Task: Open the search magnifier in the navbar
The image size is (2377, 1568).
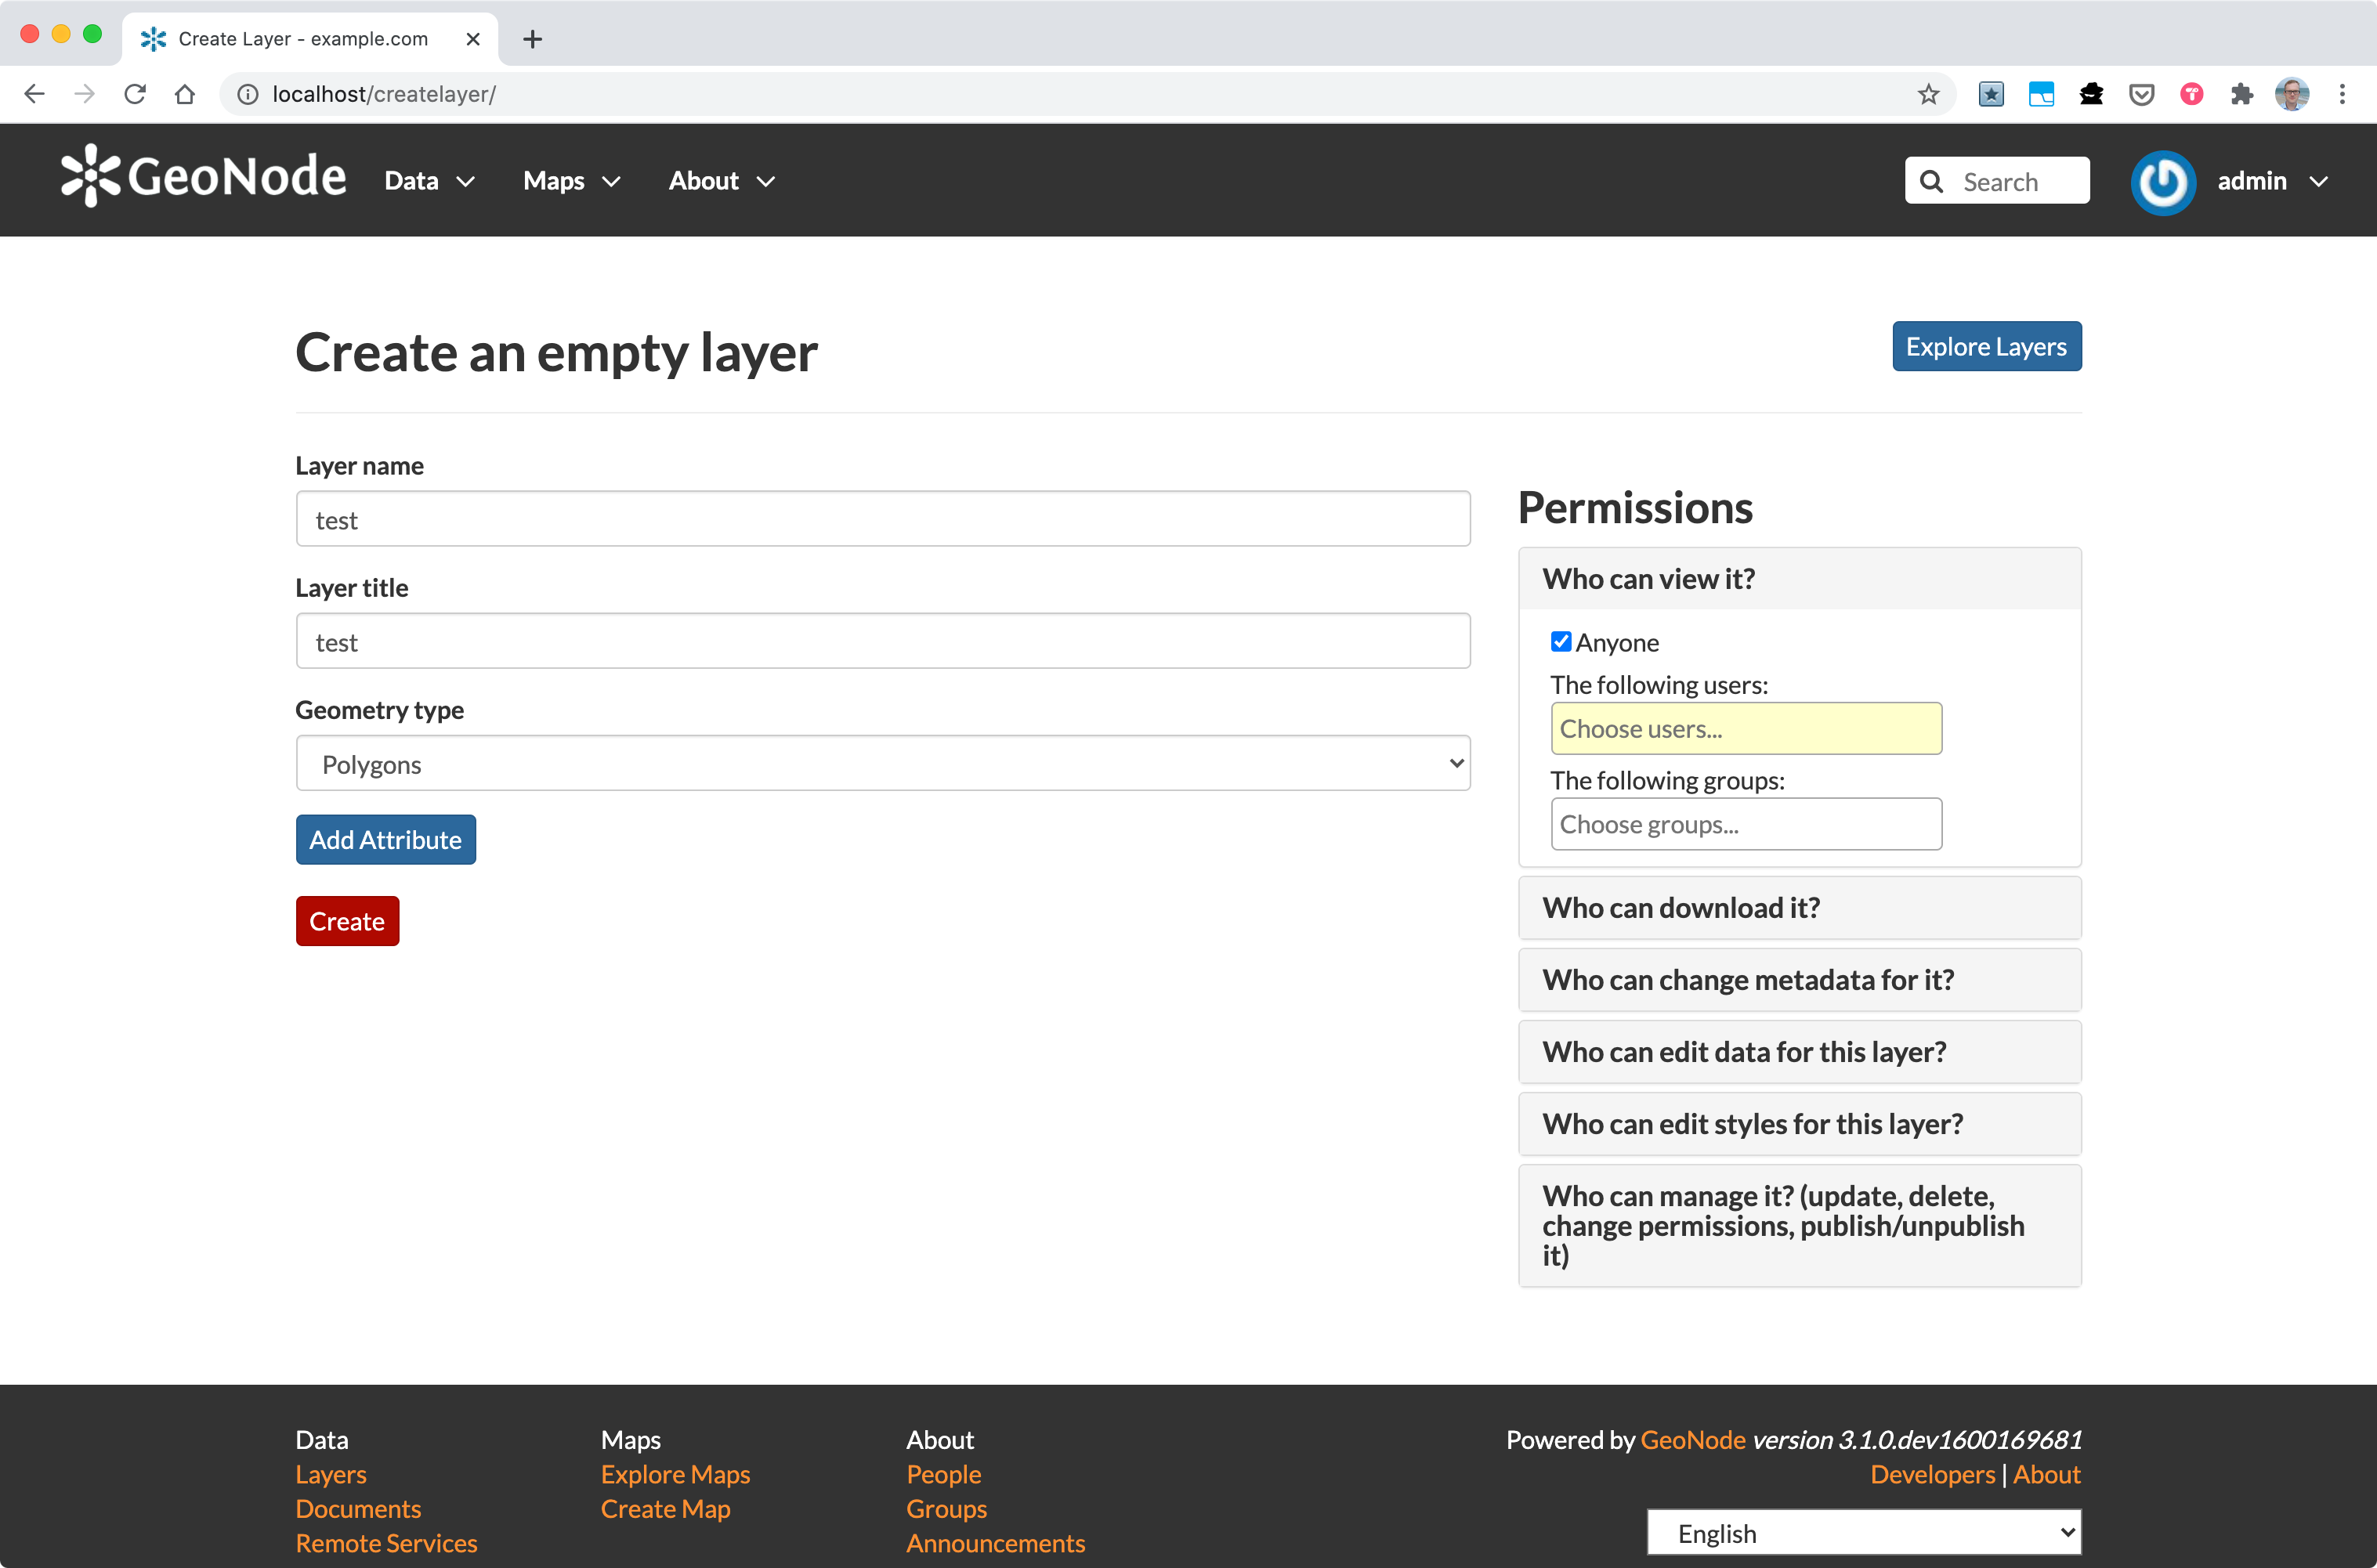Action: pos(1932,181)
